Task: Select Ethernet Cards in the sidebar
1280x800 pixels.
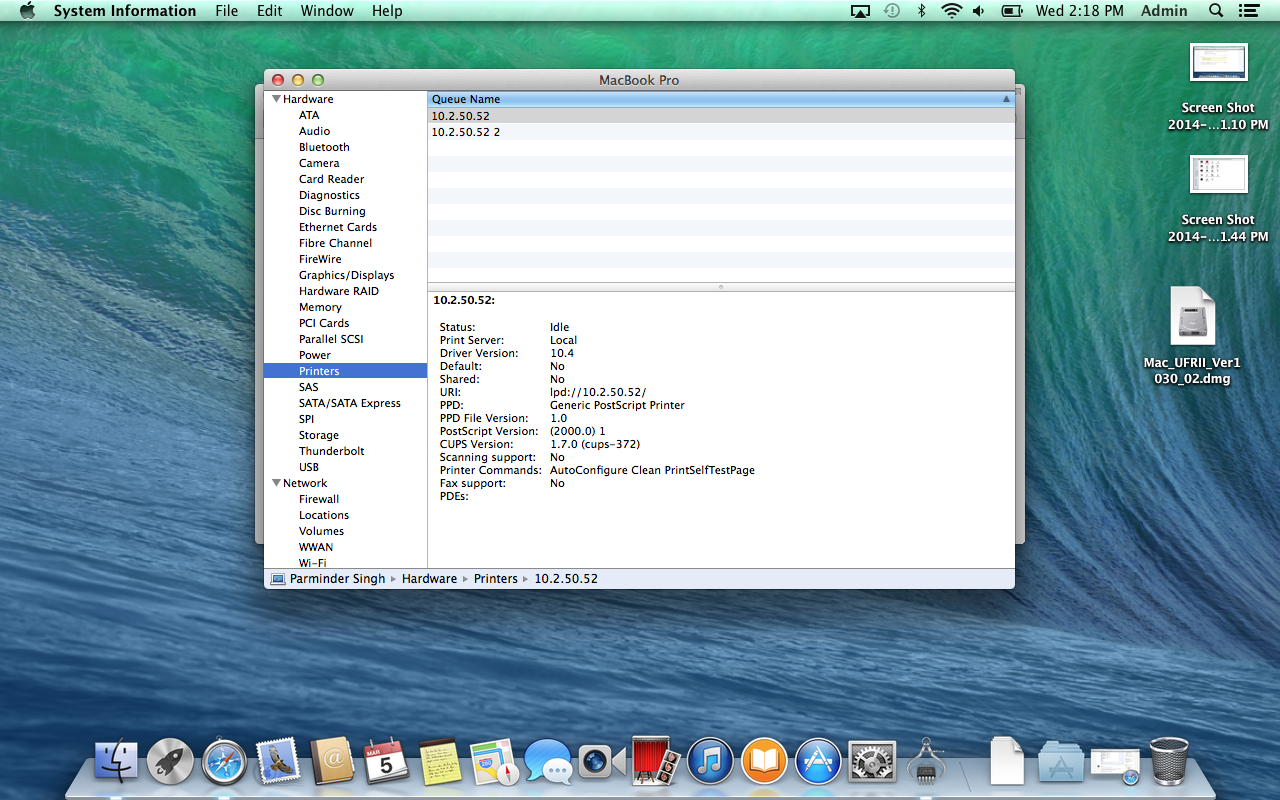Action: pos(338,227)
